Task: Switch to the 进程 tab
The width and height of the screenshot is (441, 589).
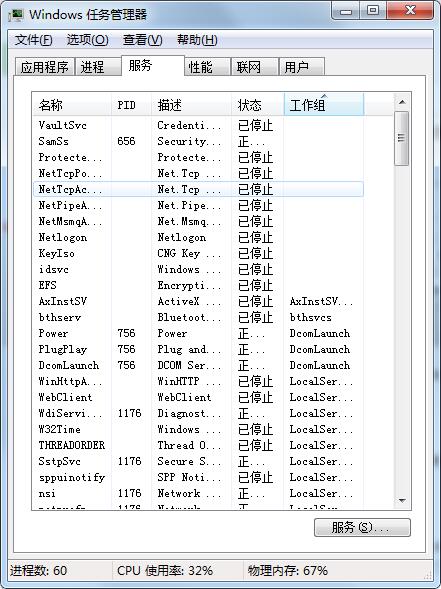Action: [98, 67]
